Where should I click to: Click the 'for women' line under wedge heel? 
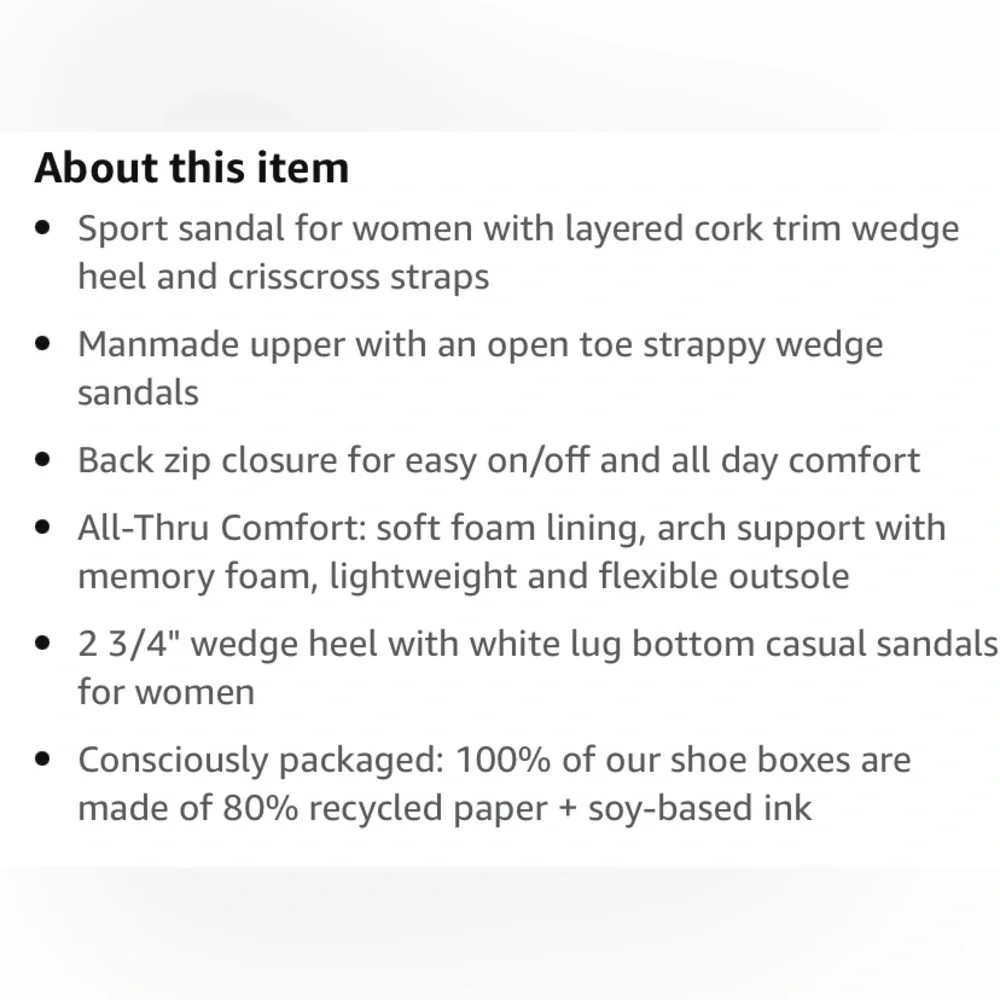[166, 692]
